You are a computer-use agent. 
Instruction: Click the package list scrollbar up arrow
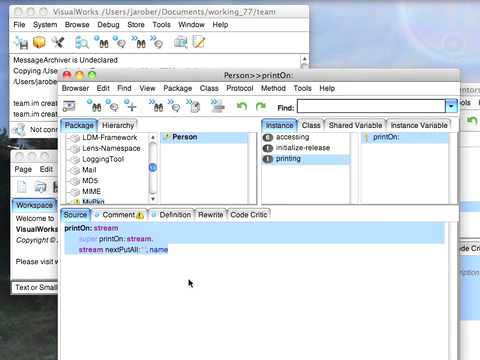point(153,137)
